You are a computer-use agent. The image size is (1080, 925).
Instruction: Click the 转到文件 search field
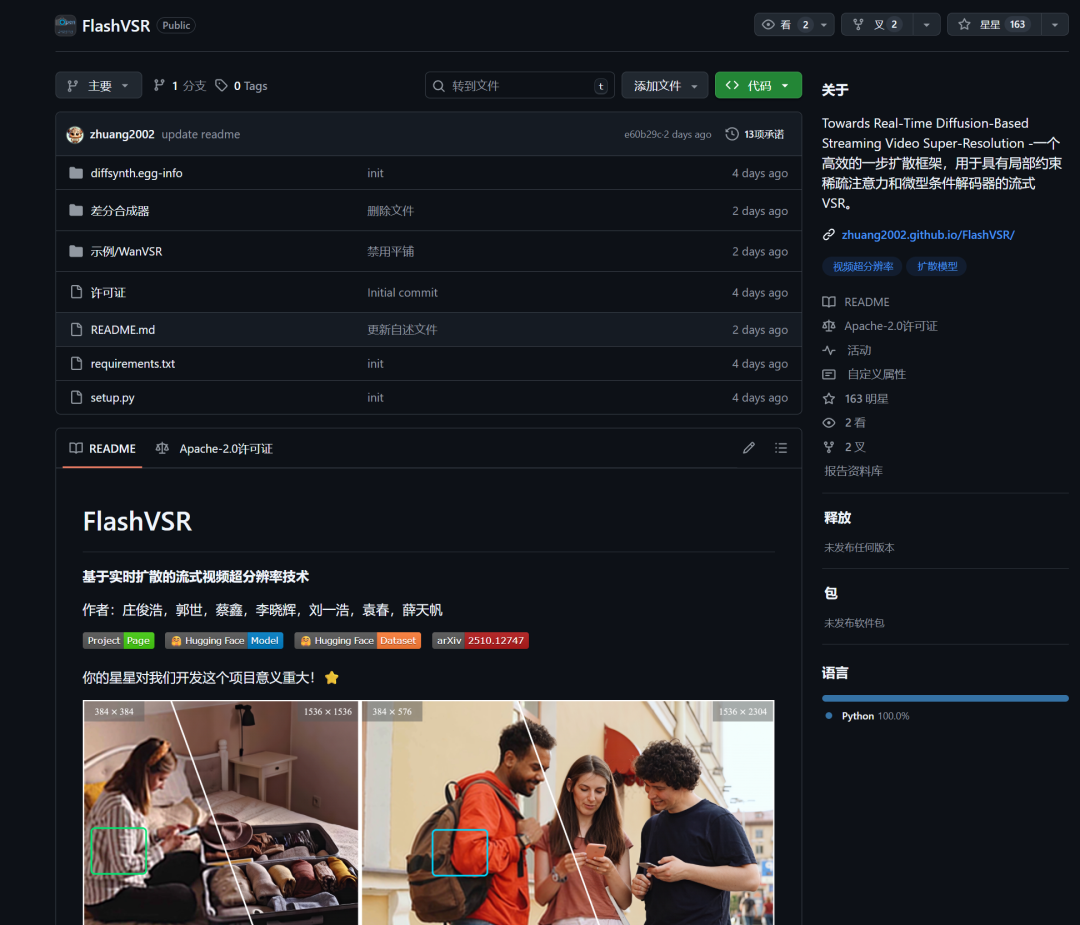tap(519, 86)
